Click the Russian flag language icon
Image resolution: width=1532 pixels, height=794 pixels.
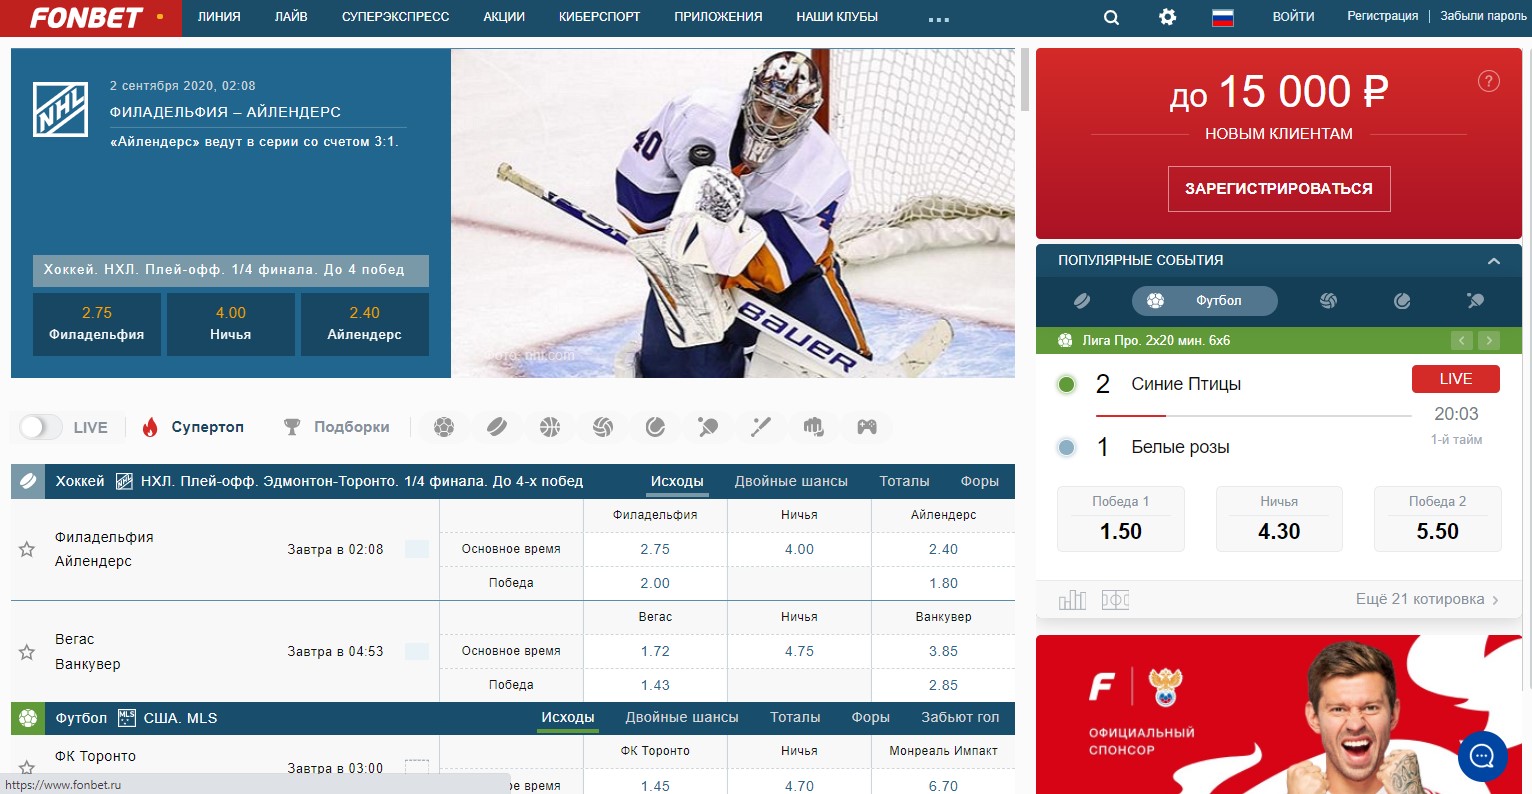coord(1222,17)
